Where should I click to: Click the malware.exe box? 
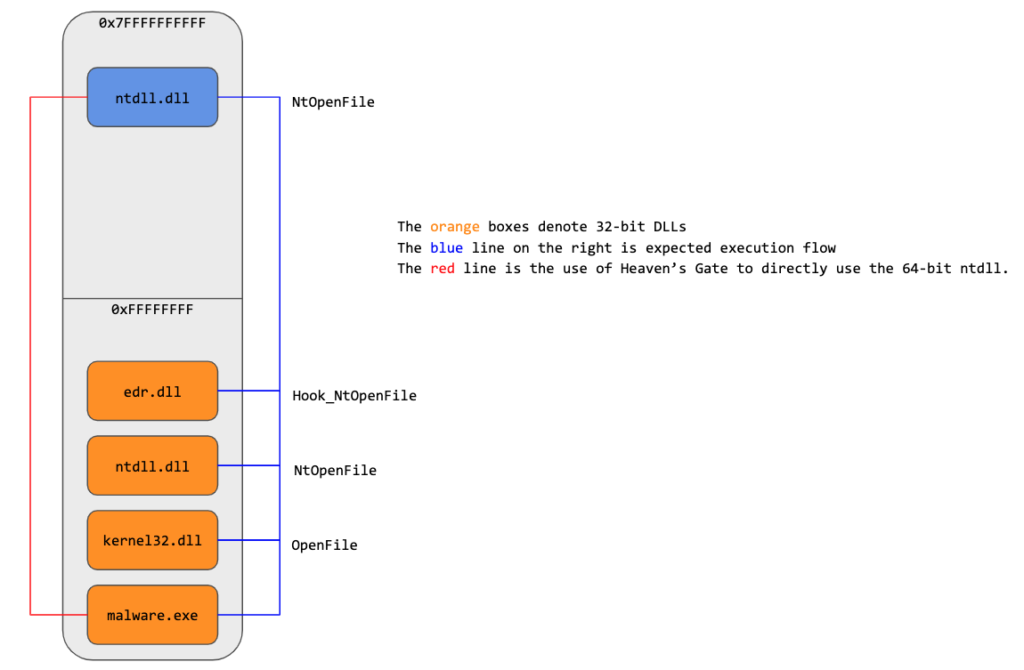(152, 615)
